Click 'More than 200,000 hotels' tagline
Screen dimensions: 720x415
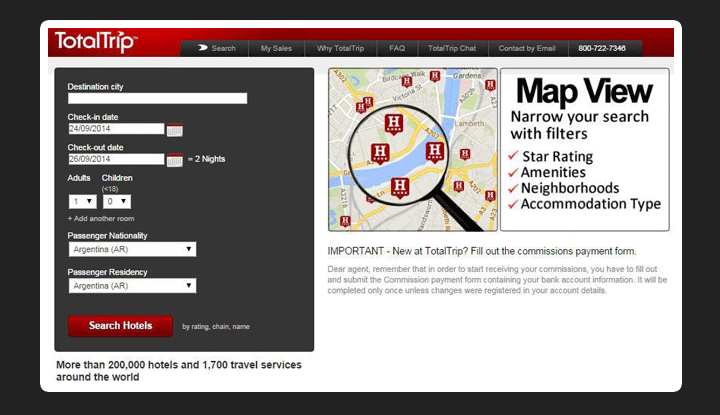click(179, 371)
